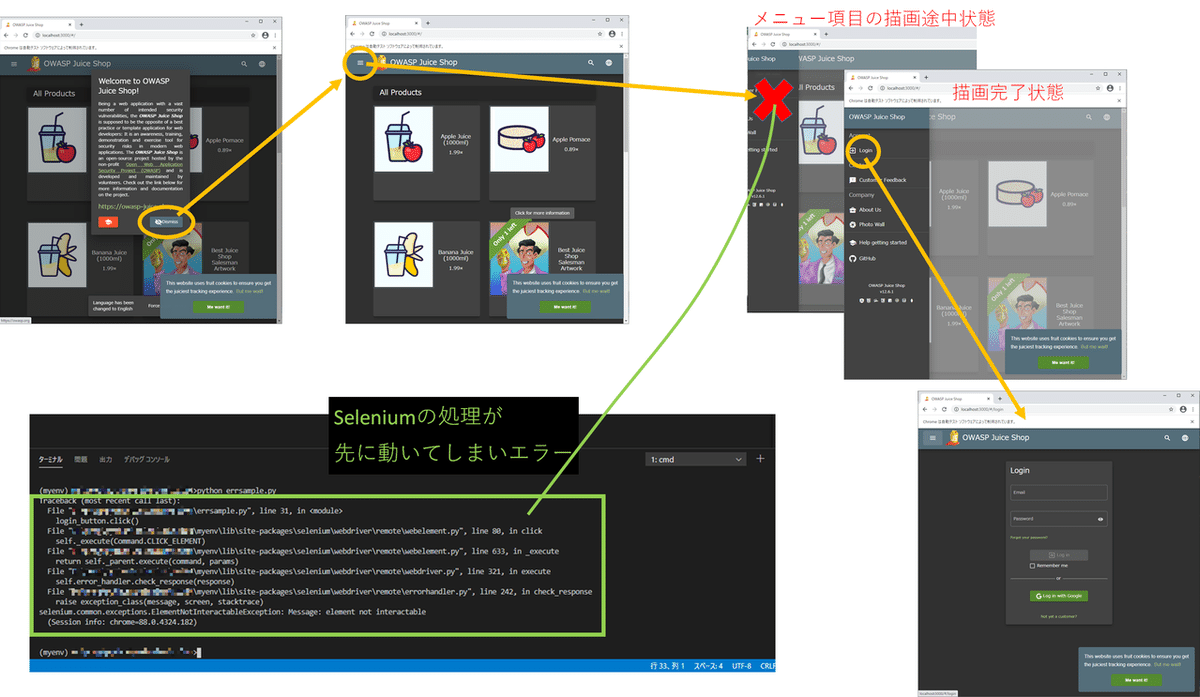Click search icon in the sidebar menu window
This screenshot has height=697, width=1200.
click(1087, 117)
